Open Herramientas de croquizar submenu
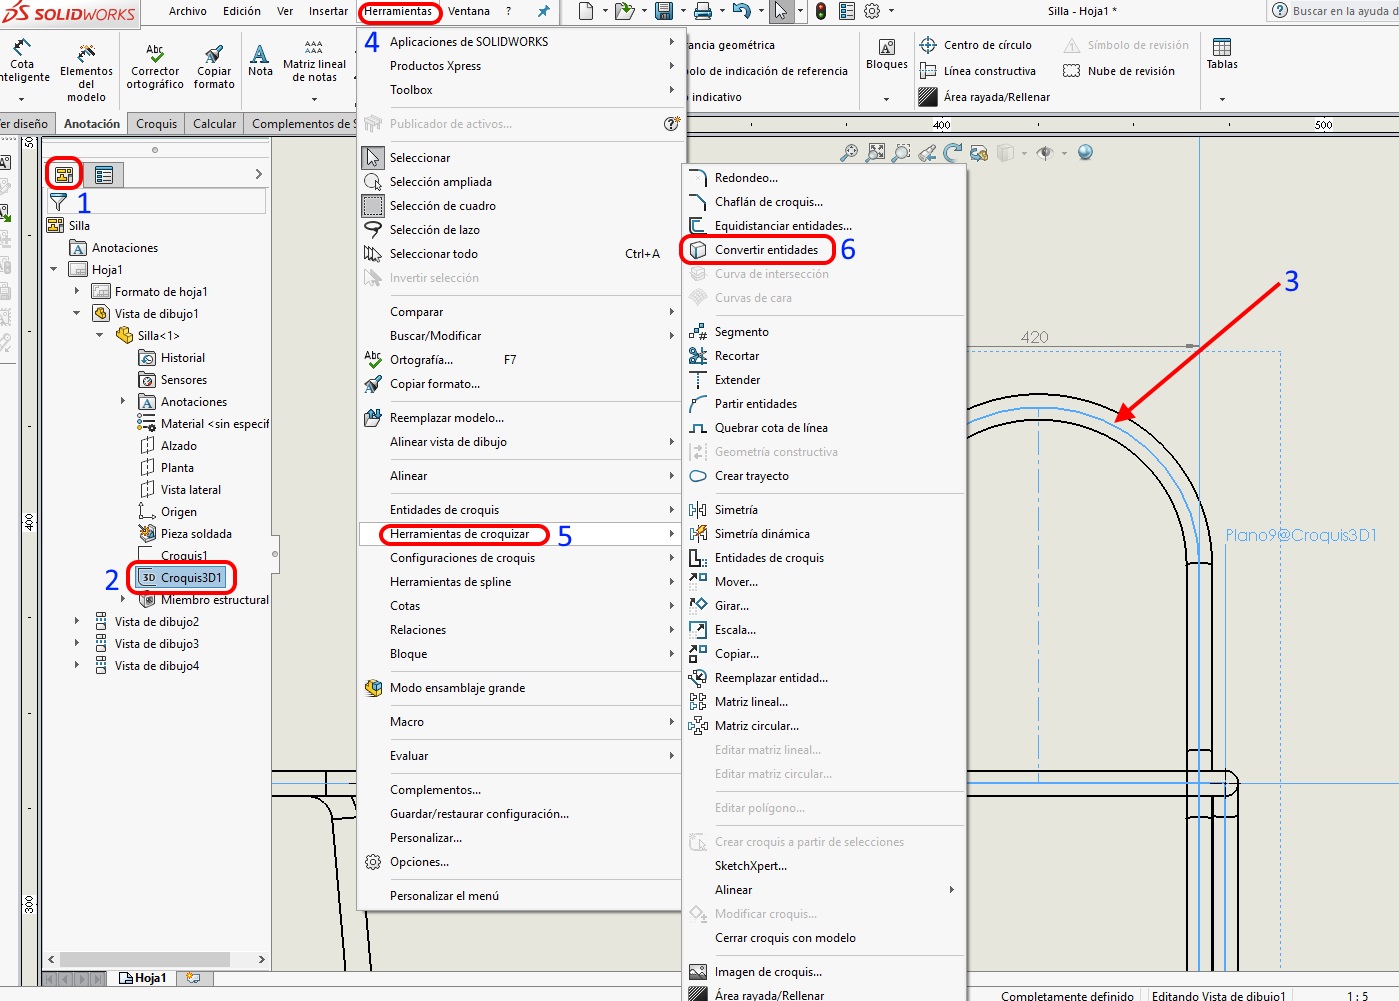 [x=520, y=534]
